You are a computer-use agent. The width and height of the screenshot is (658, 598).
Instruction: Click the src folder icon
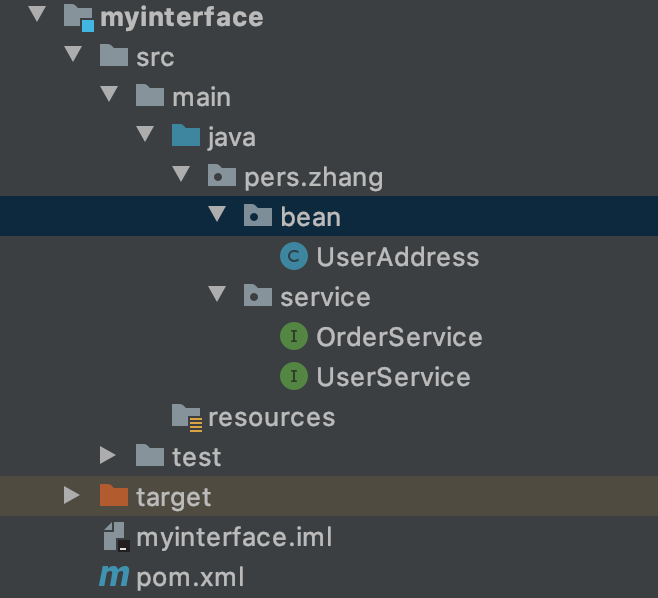pyautogui.click(x=114, y=55)
